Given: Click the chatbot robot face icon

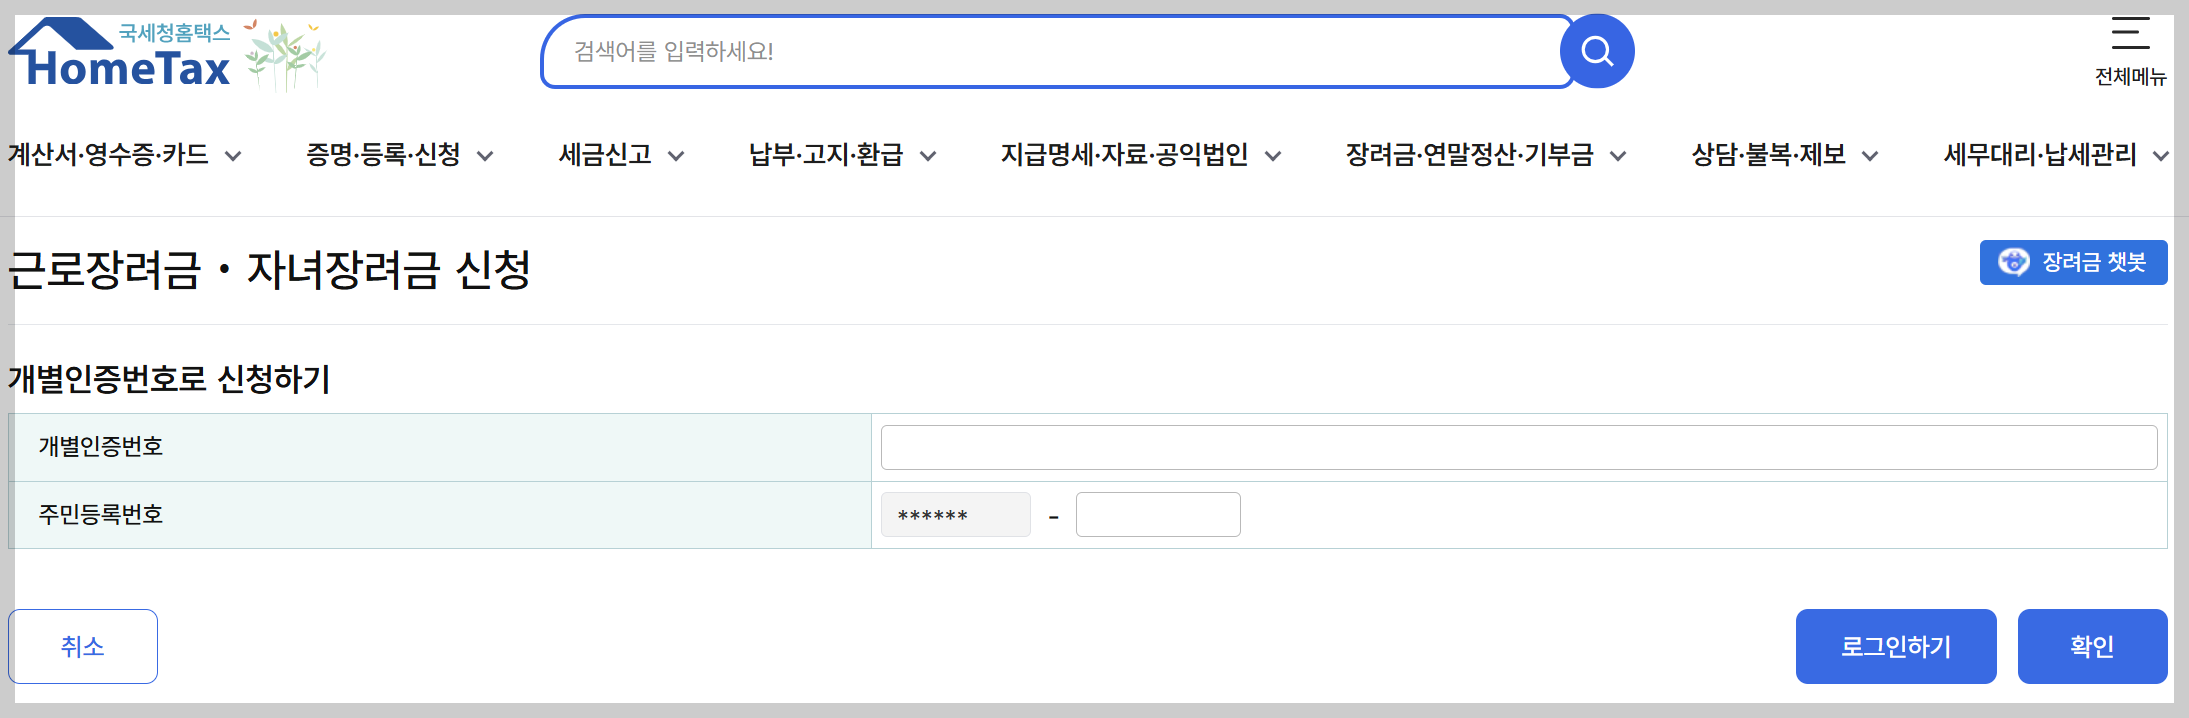Looking at the screenshot, I should [2013, 262].
